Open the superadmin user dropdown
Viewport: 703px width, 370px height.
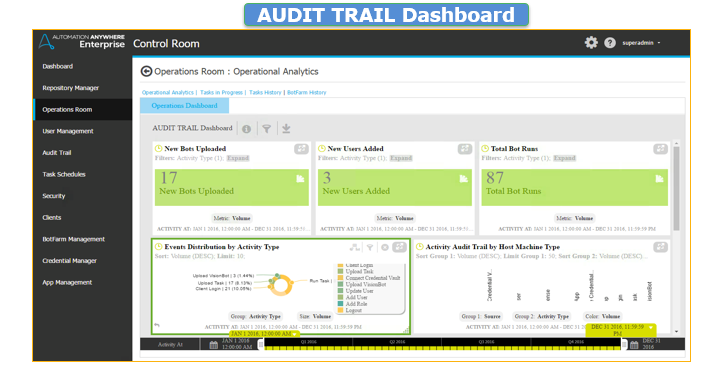pos(641,43)
